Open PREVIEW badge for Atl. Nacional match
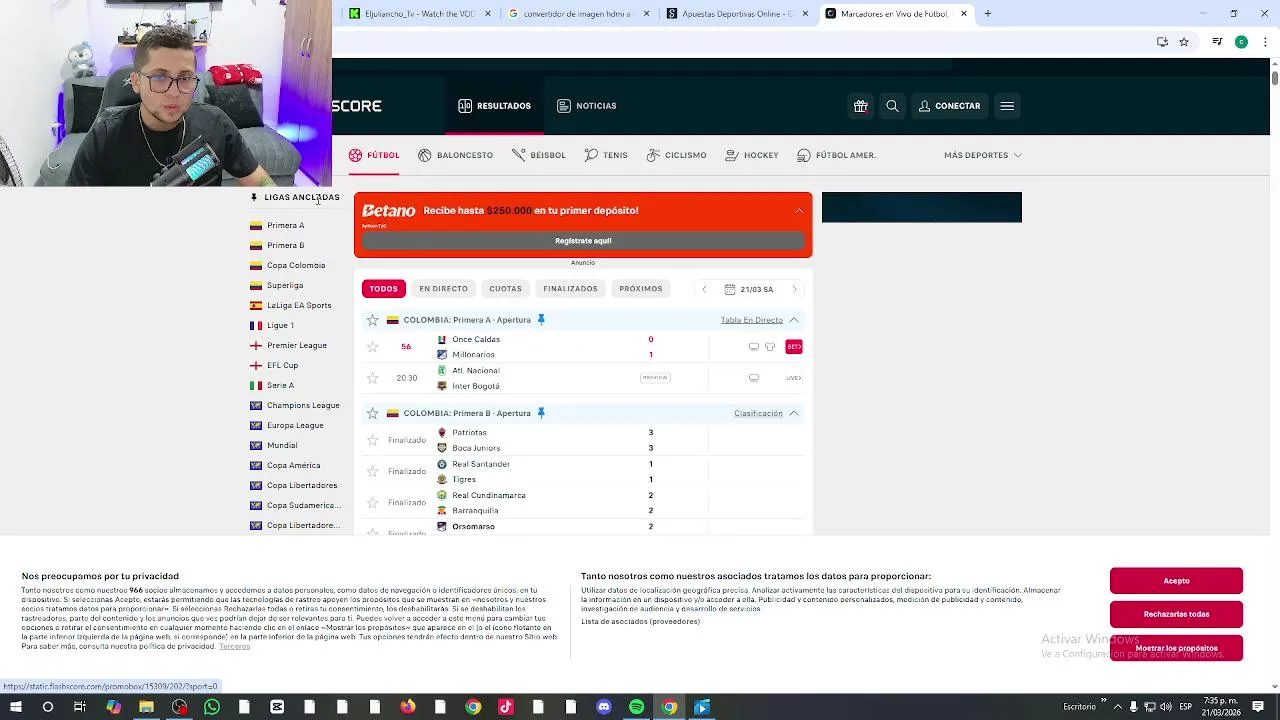This screenshot has height=720, width=1280. tap(655, 378)
